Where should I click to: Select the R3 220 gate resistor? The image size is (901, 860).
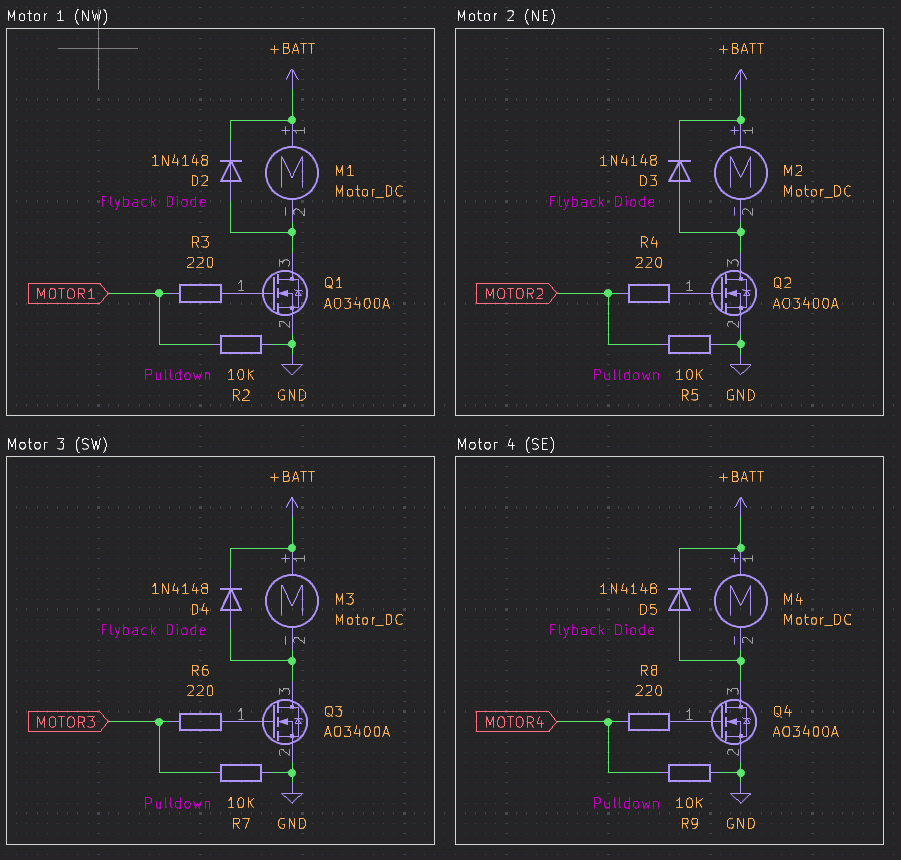tap(200, 293)
